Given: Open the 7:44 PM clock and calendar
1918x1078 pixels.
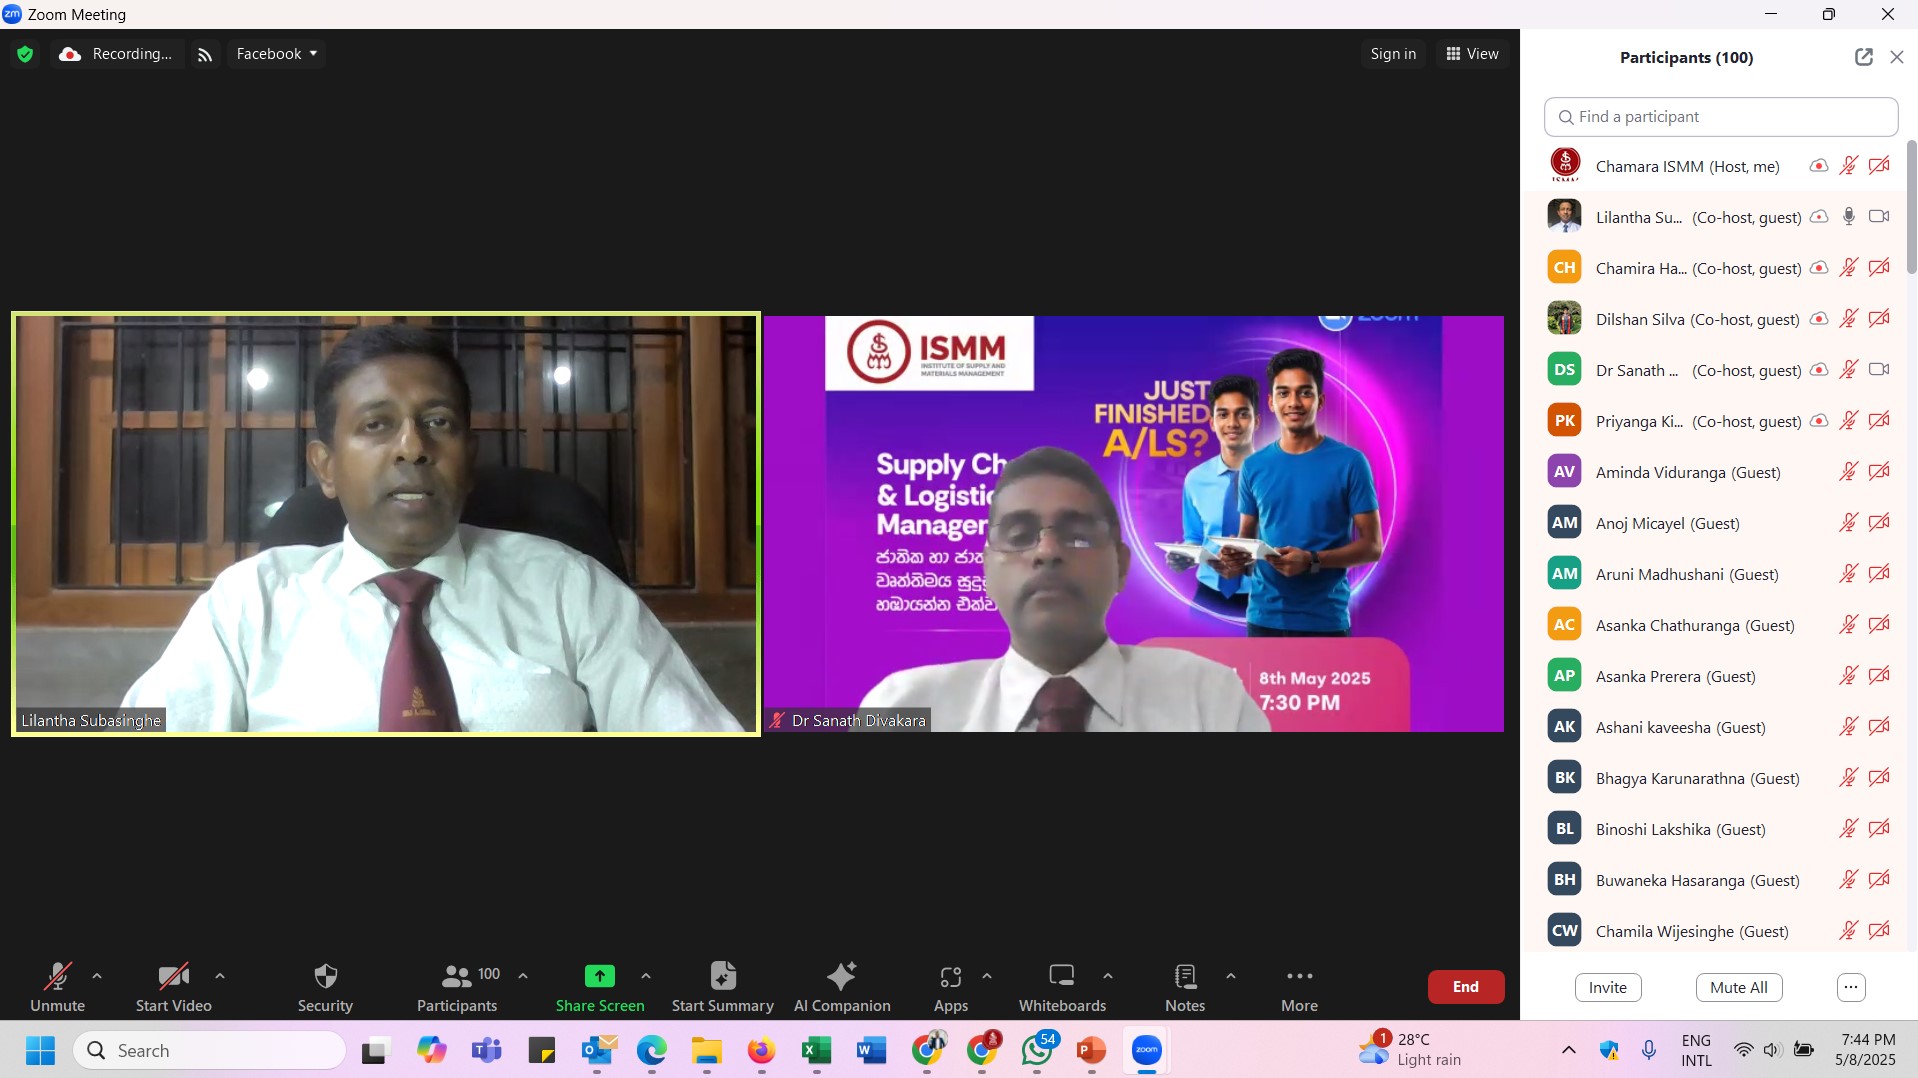Looking at the screenshot, I should (1865, 1050).
